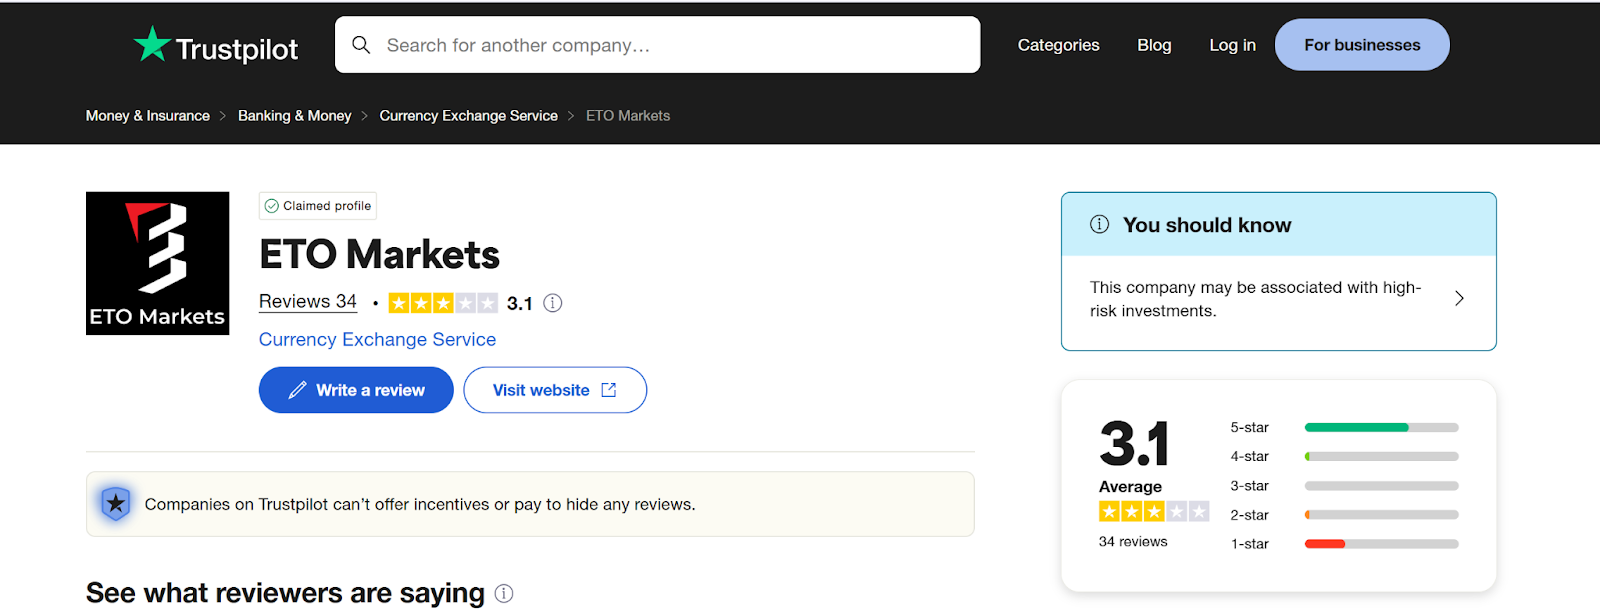The image size is (1600, 615).
Task: Click the incentives notice text
Action: click(x=420, y=504)
